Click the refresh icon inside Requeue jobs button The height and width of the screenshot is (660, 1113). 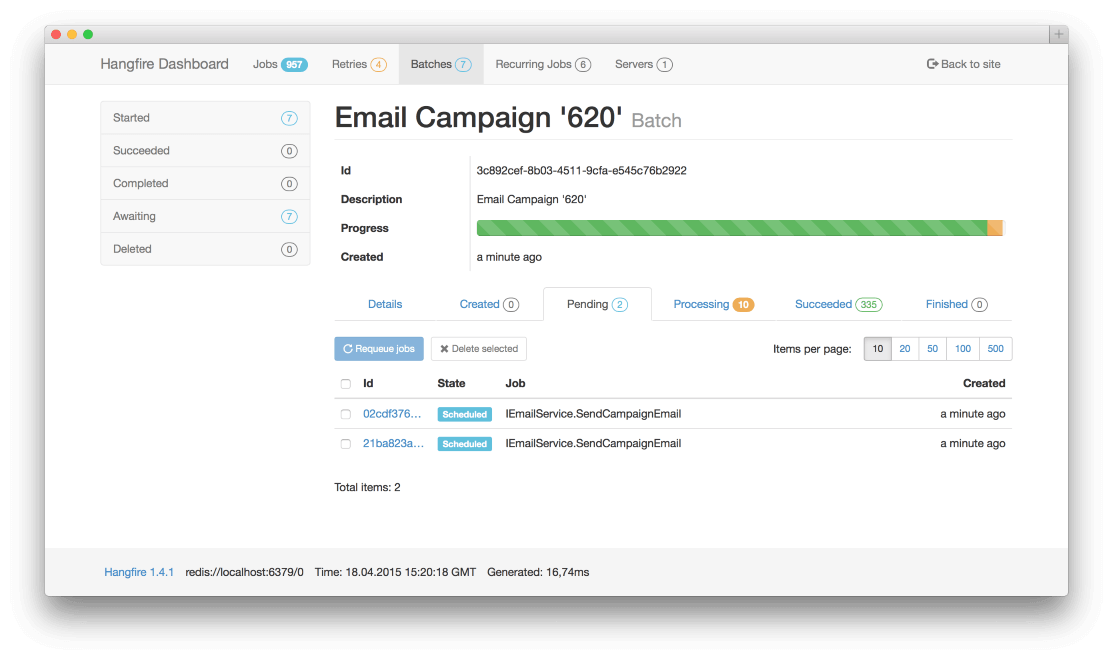tap(347, 348)
